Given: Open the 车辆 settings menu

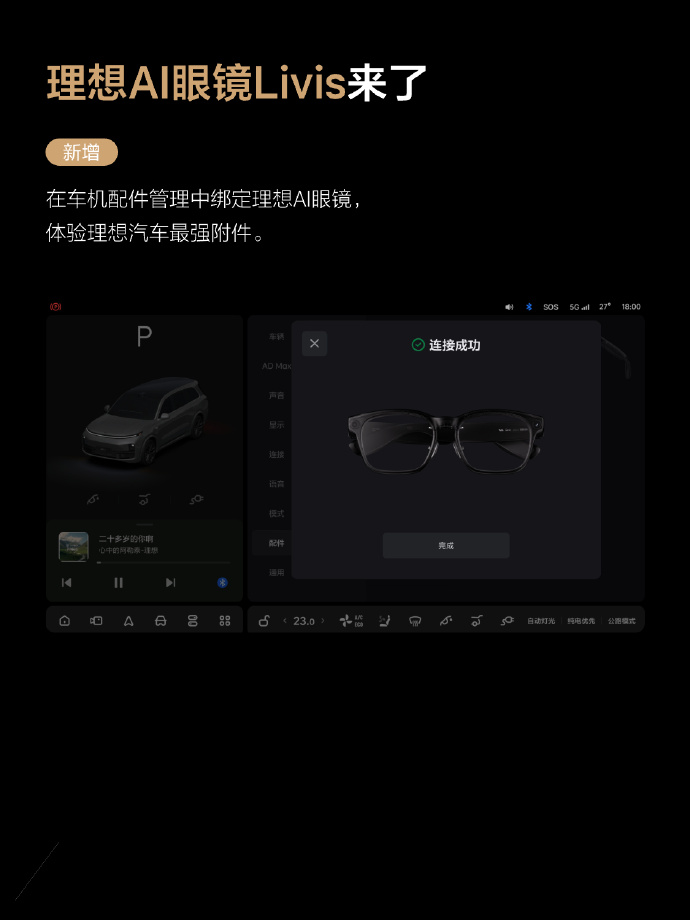Looking at the screenshot, I should click(276, 337).
